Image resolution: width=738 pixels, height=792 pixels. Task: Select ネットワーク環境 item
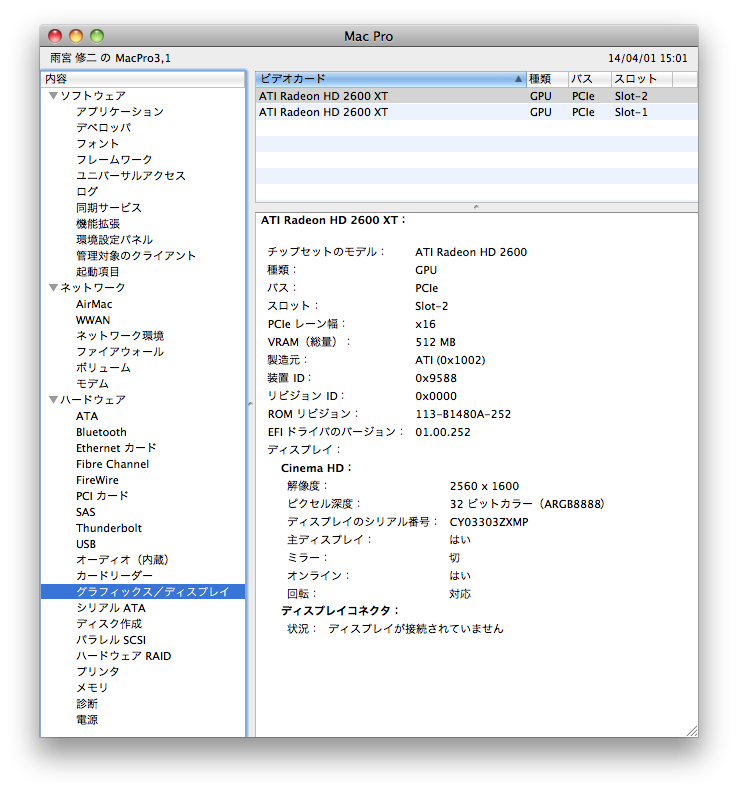coord(120,336)
